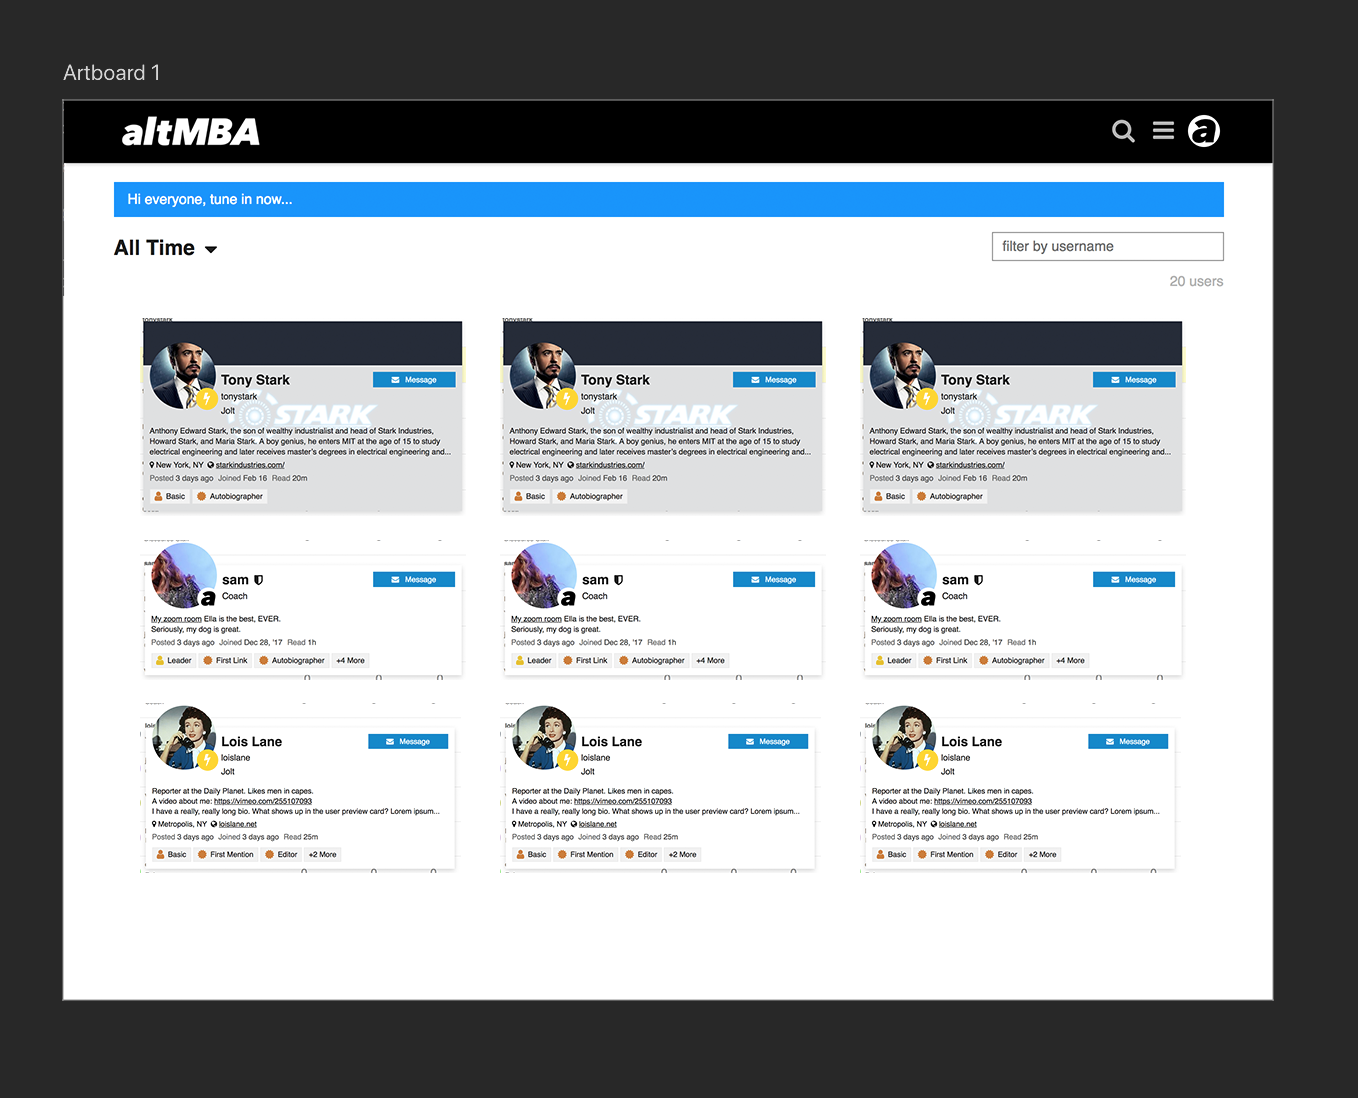Click the circular profile logo icon in header

1204,131
